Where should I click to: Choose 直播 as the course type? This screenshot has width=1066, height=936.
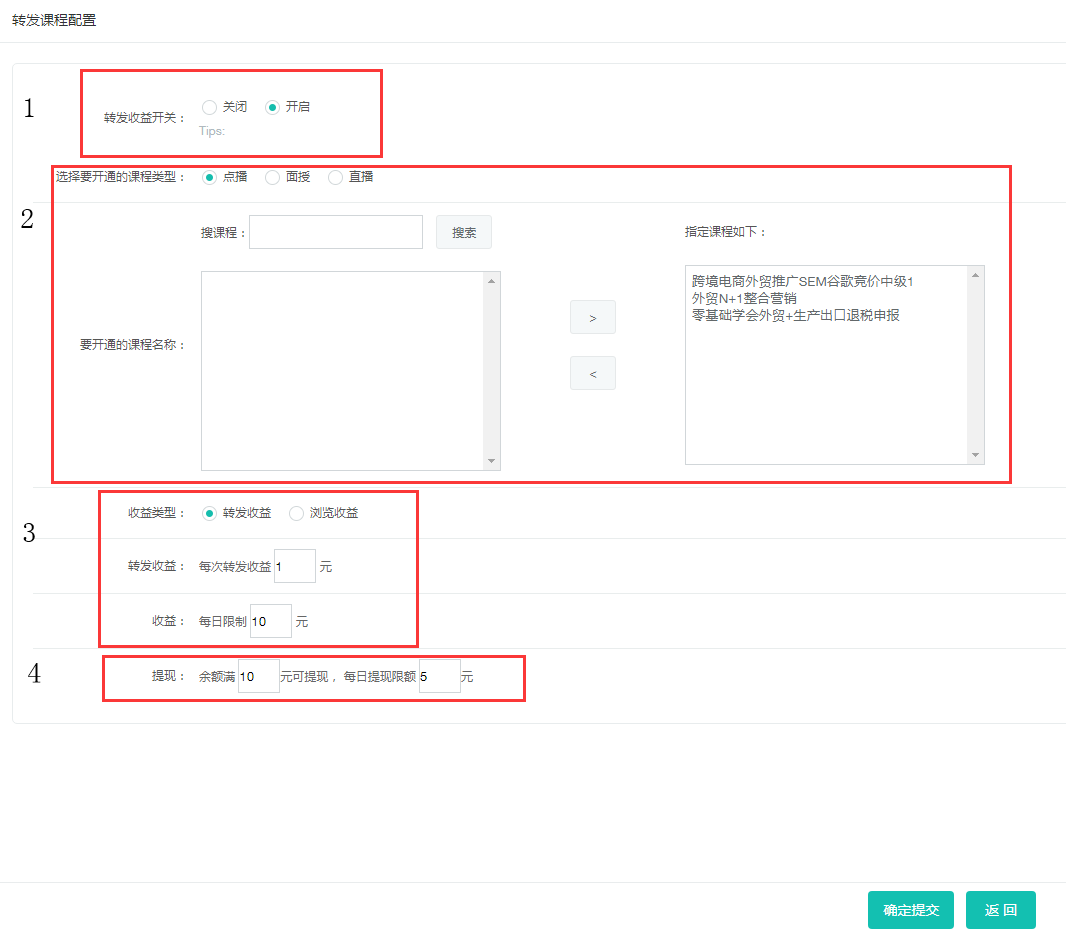tap(335, 177)
